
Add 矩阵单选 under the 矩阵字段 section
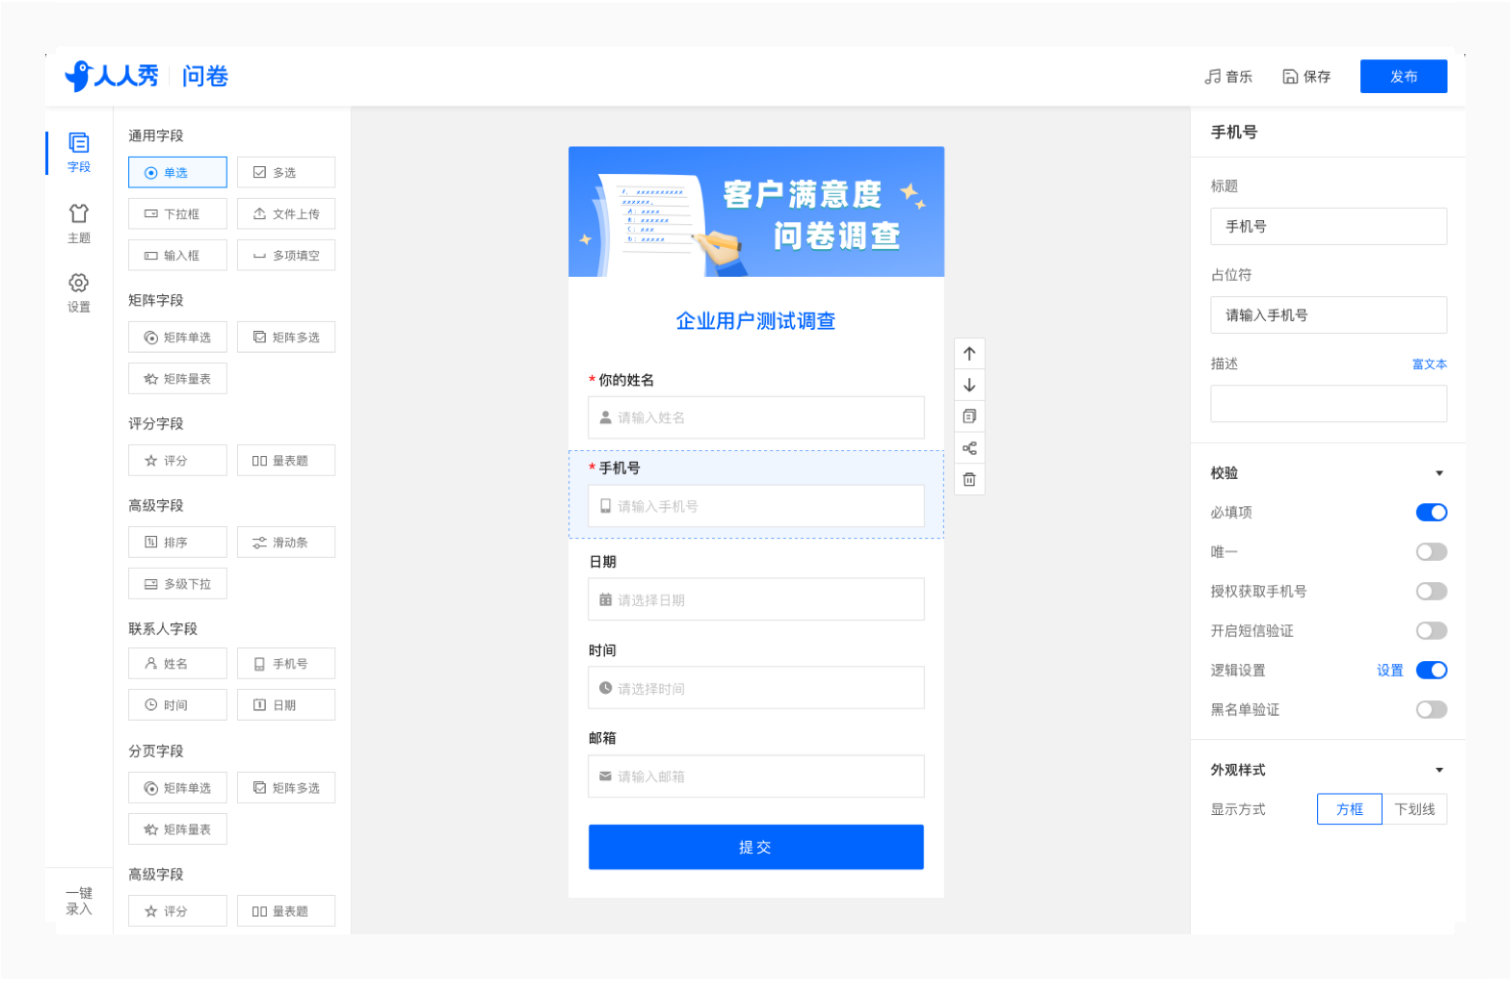pos(177,337)
